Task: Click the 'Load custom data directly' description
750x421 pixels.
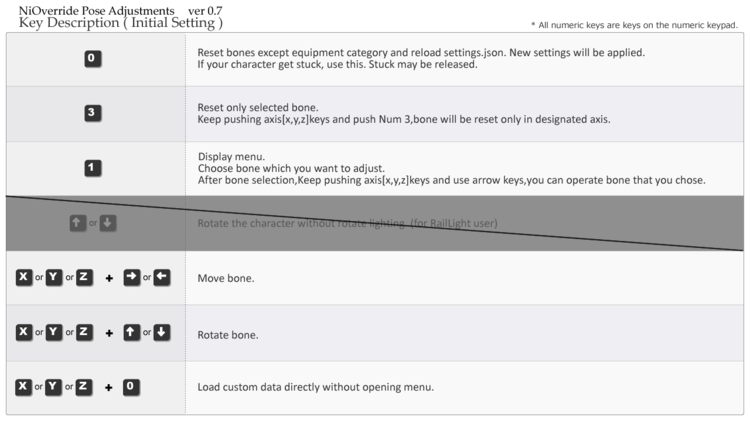Action: 316,387
